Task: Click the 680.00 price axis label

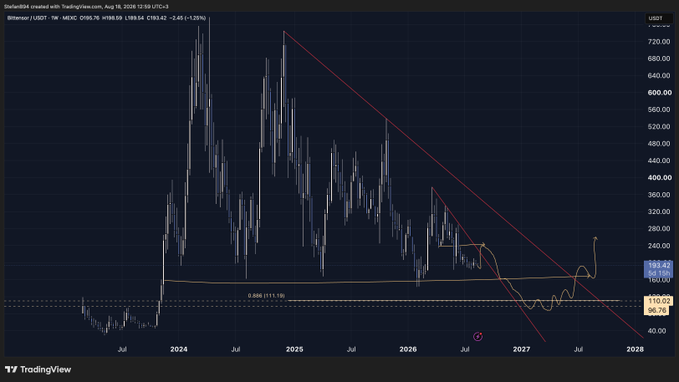Action: (659, 58)
